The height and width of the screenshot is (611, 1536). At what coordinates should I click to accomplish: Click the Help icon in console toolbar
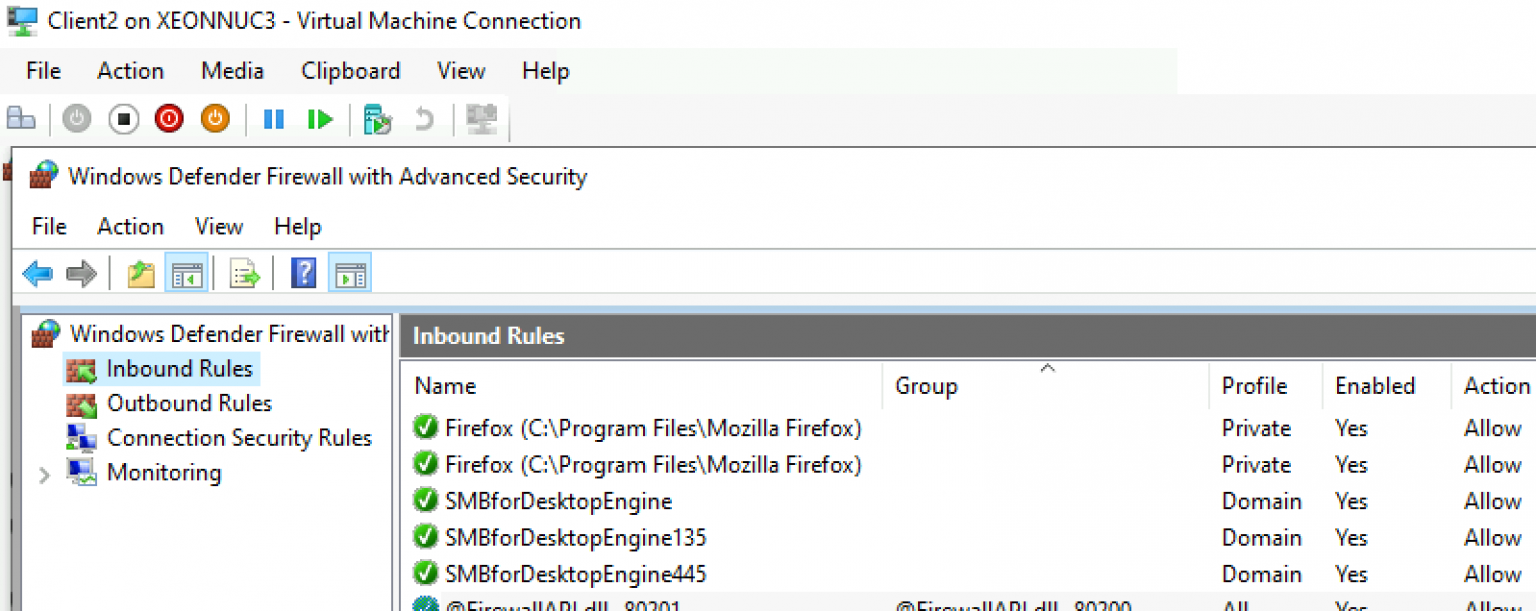(303, 272)
